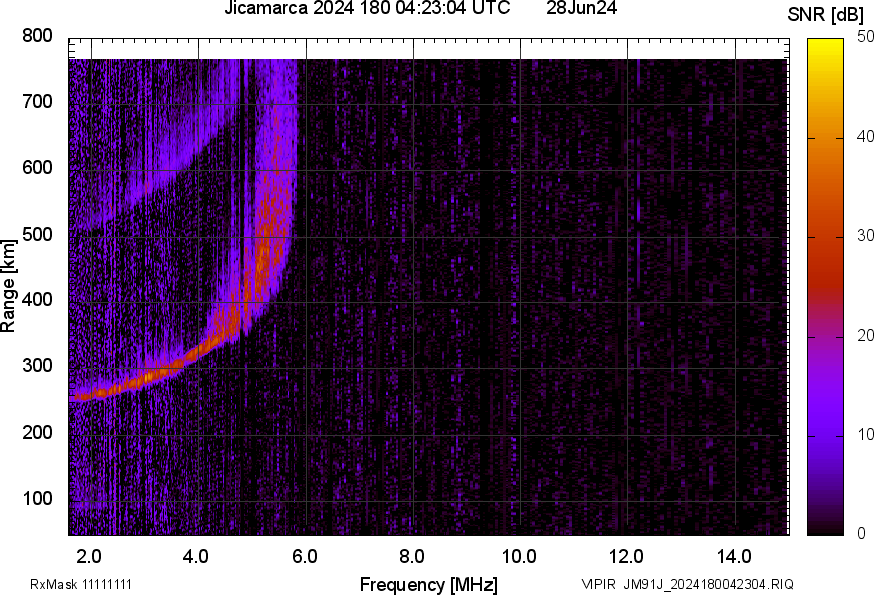Click the 'SNR [dB]' colorbar title
Image resolution: width=874 pixels, height=595 pixels.
coord(826,15)
